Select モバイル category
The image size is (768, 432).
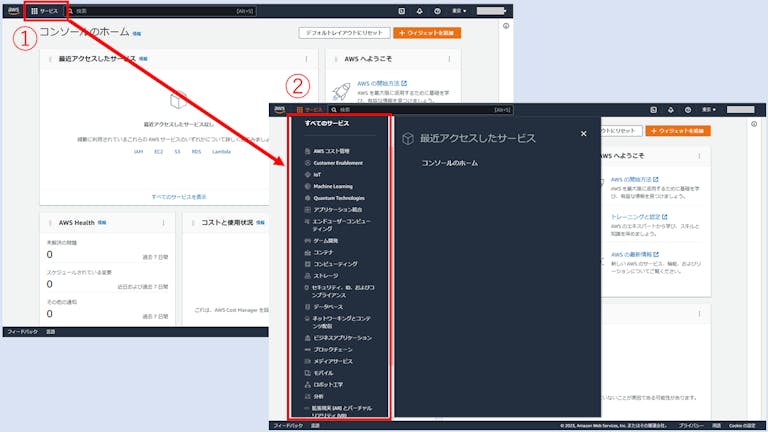[319, 373]
